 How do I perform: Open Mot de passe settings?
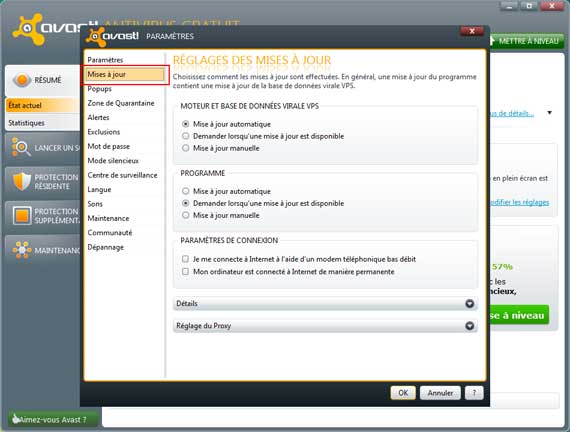(x=108, y=147)
